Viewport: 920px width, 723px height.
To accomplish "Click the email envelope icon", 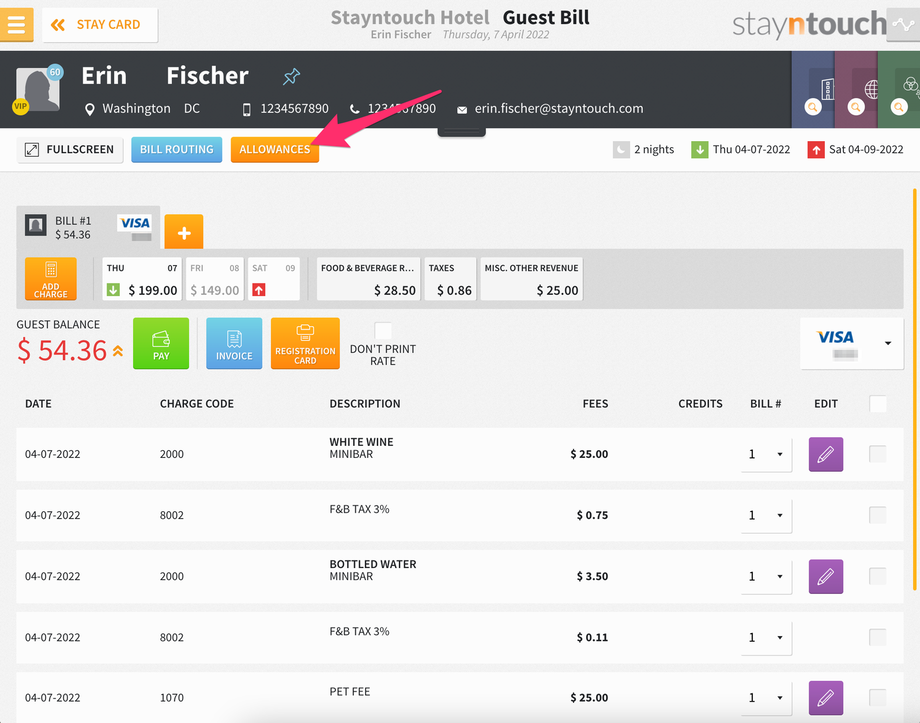I will [x=462, y=110].
